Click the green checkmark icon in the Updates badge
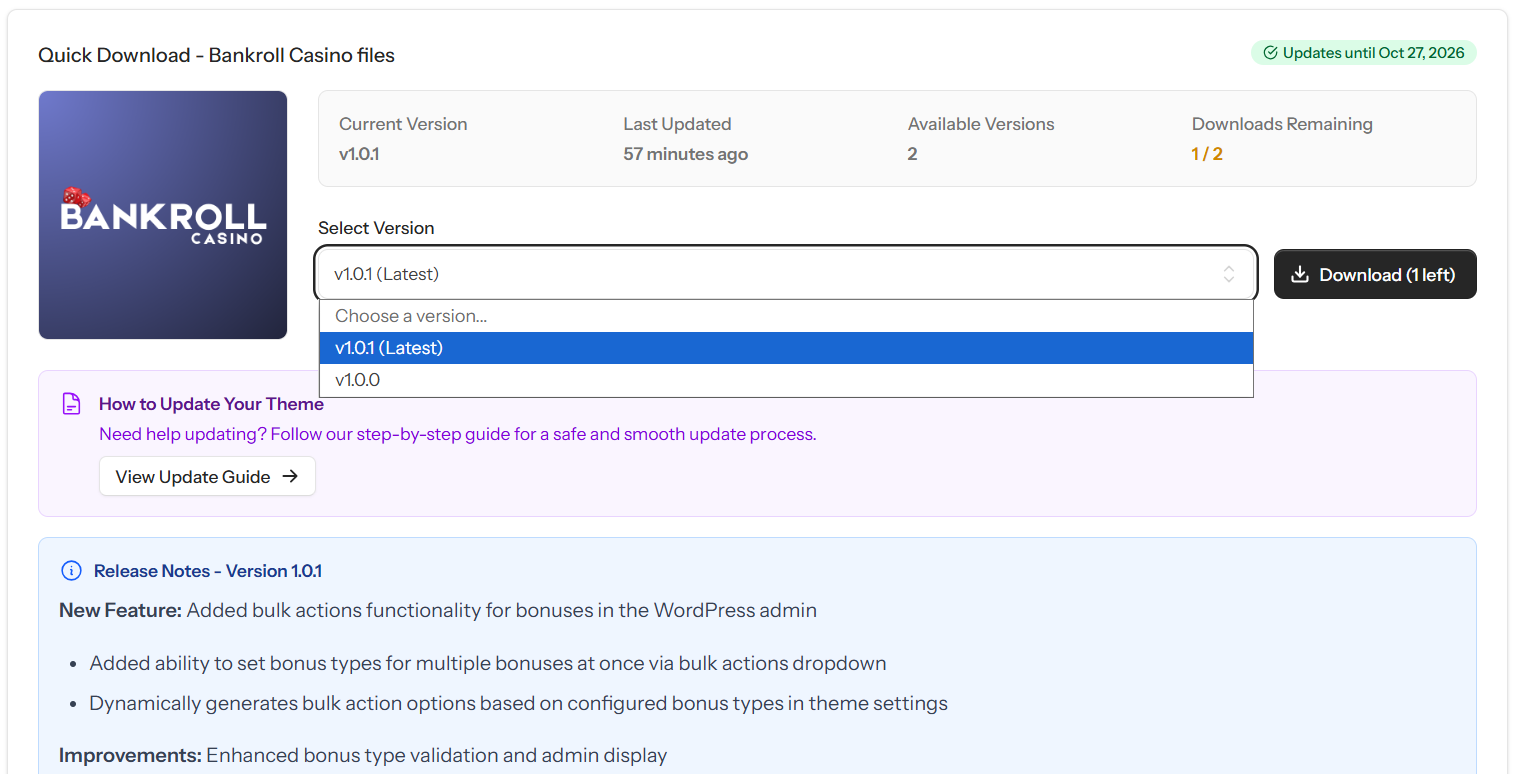The width and height of the screenshot is (1529, 774). coord(1272,52)
